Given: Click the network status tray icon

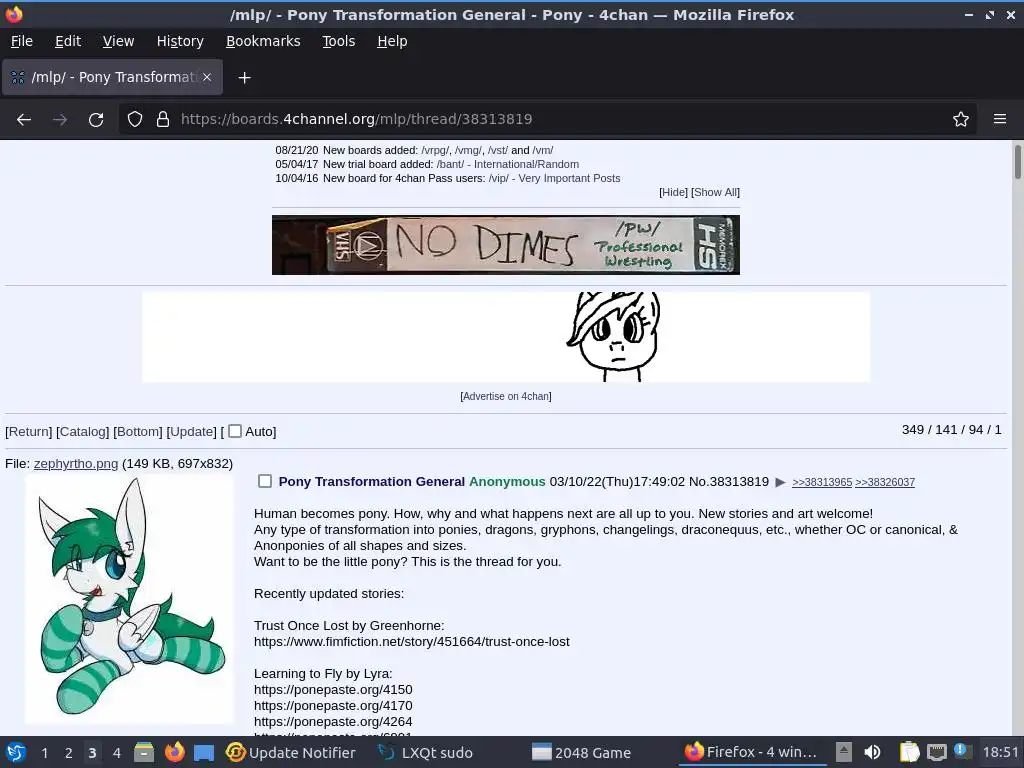Looking at the screenshot, I should pyautogui.click(x=936, y=752).
